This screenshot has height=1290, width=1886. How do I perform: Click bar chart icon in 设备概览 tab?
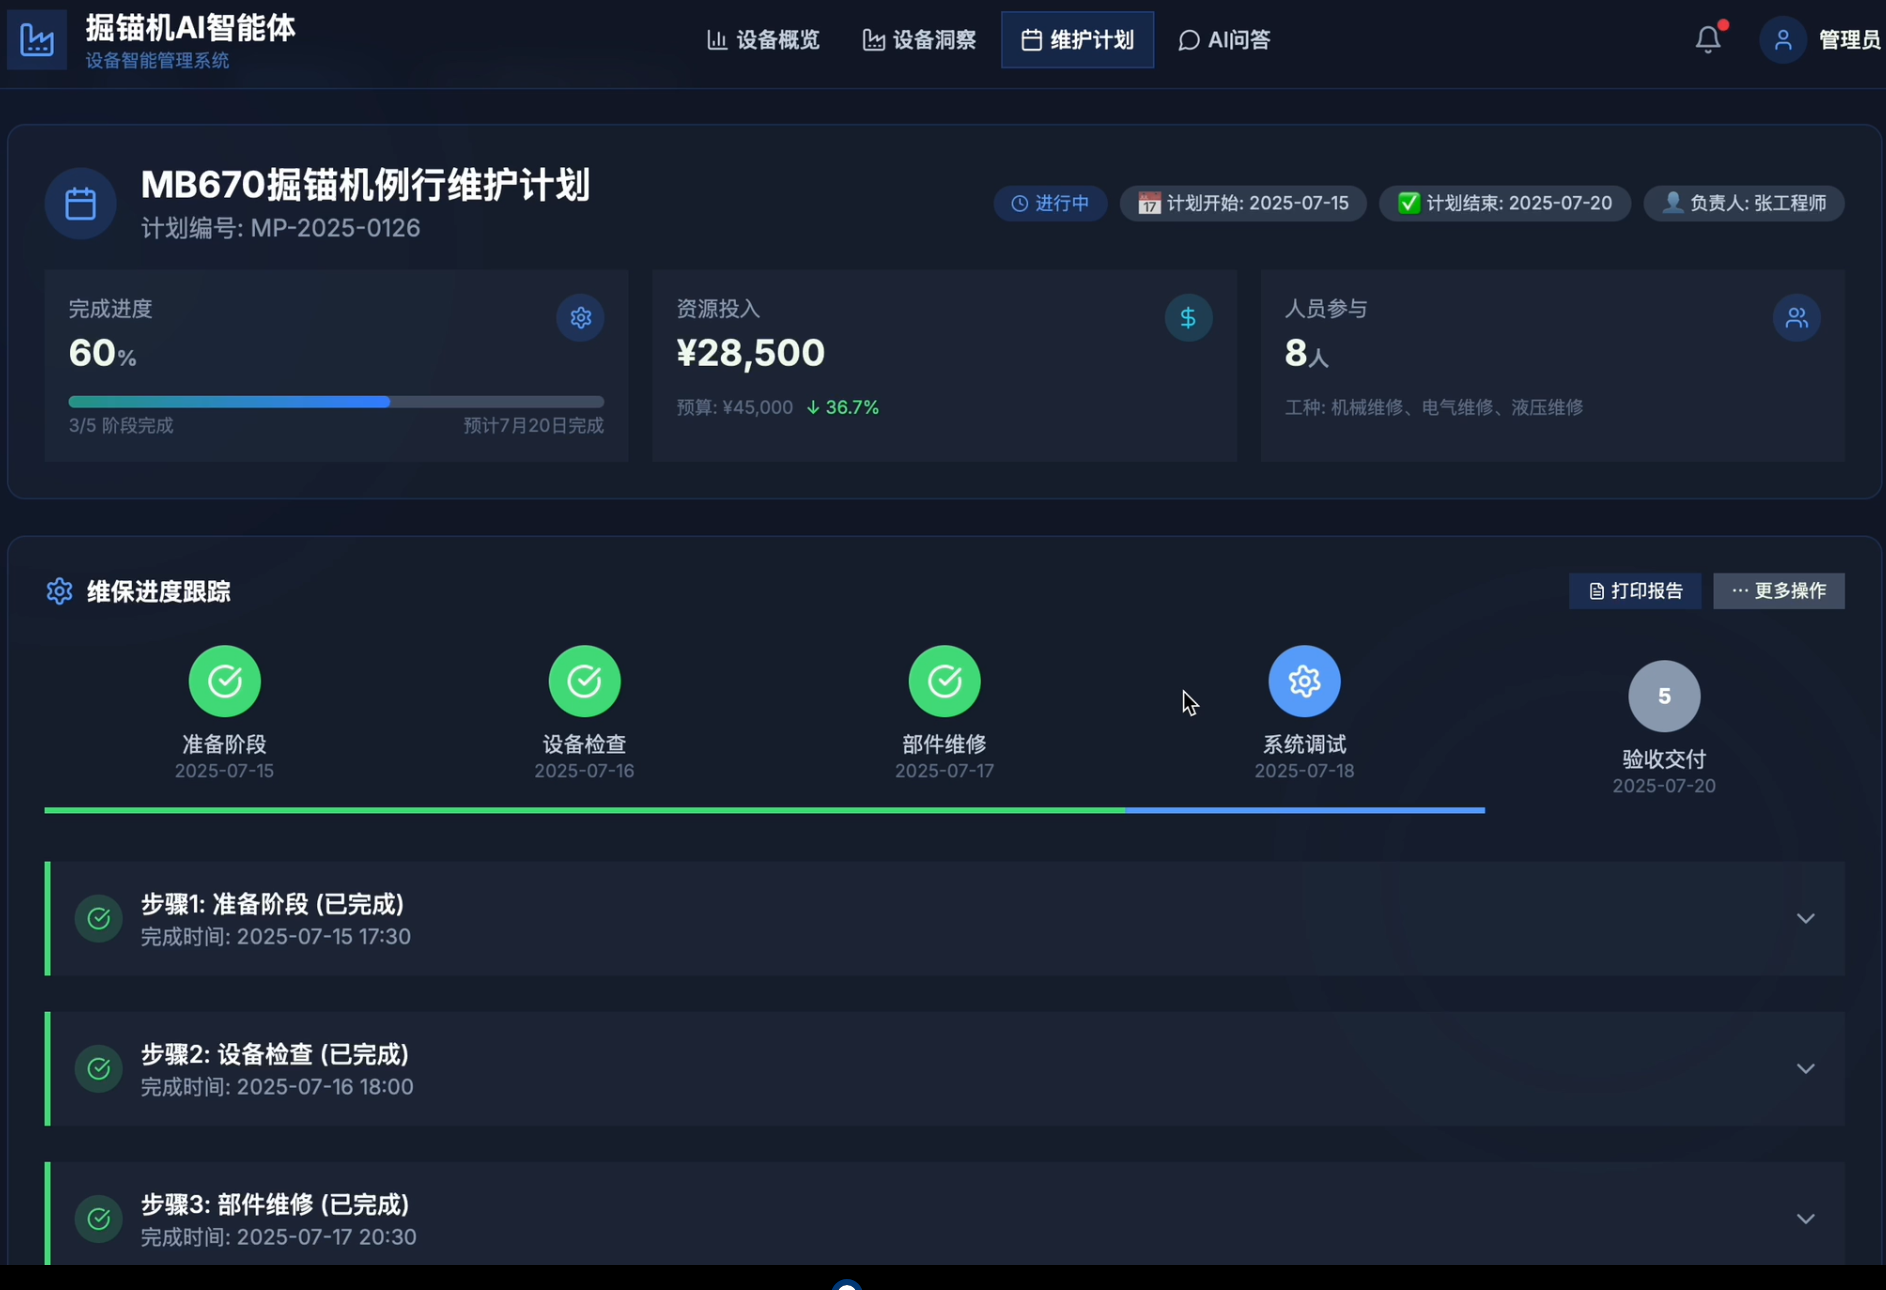[x=716, y=40]
